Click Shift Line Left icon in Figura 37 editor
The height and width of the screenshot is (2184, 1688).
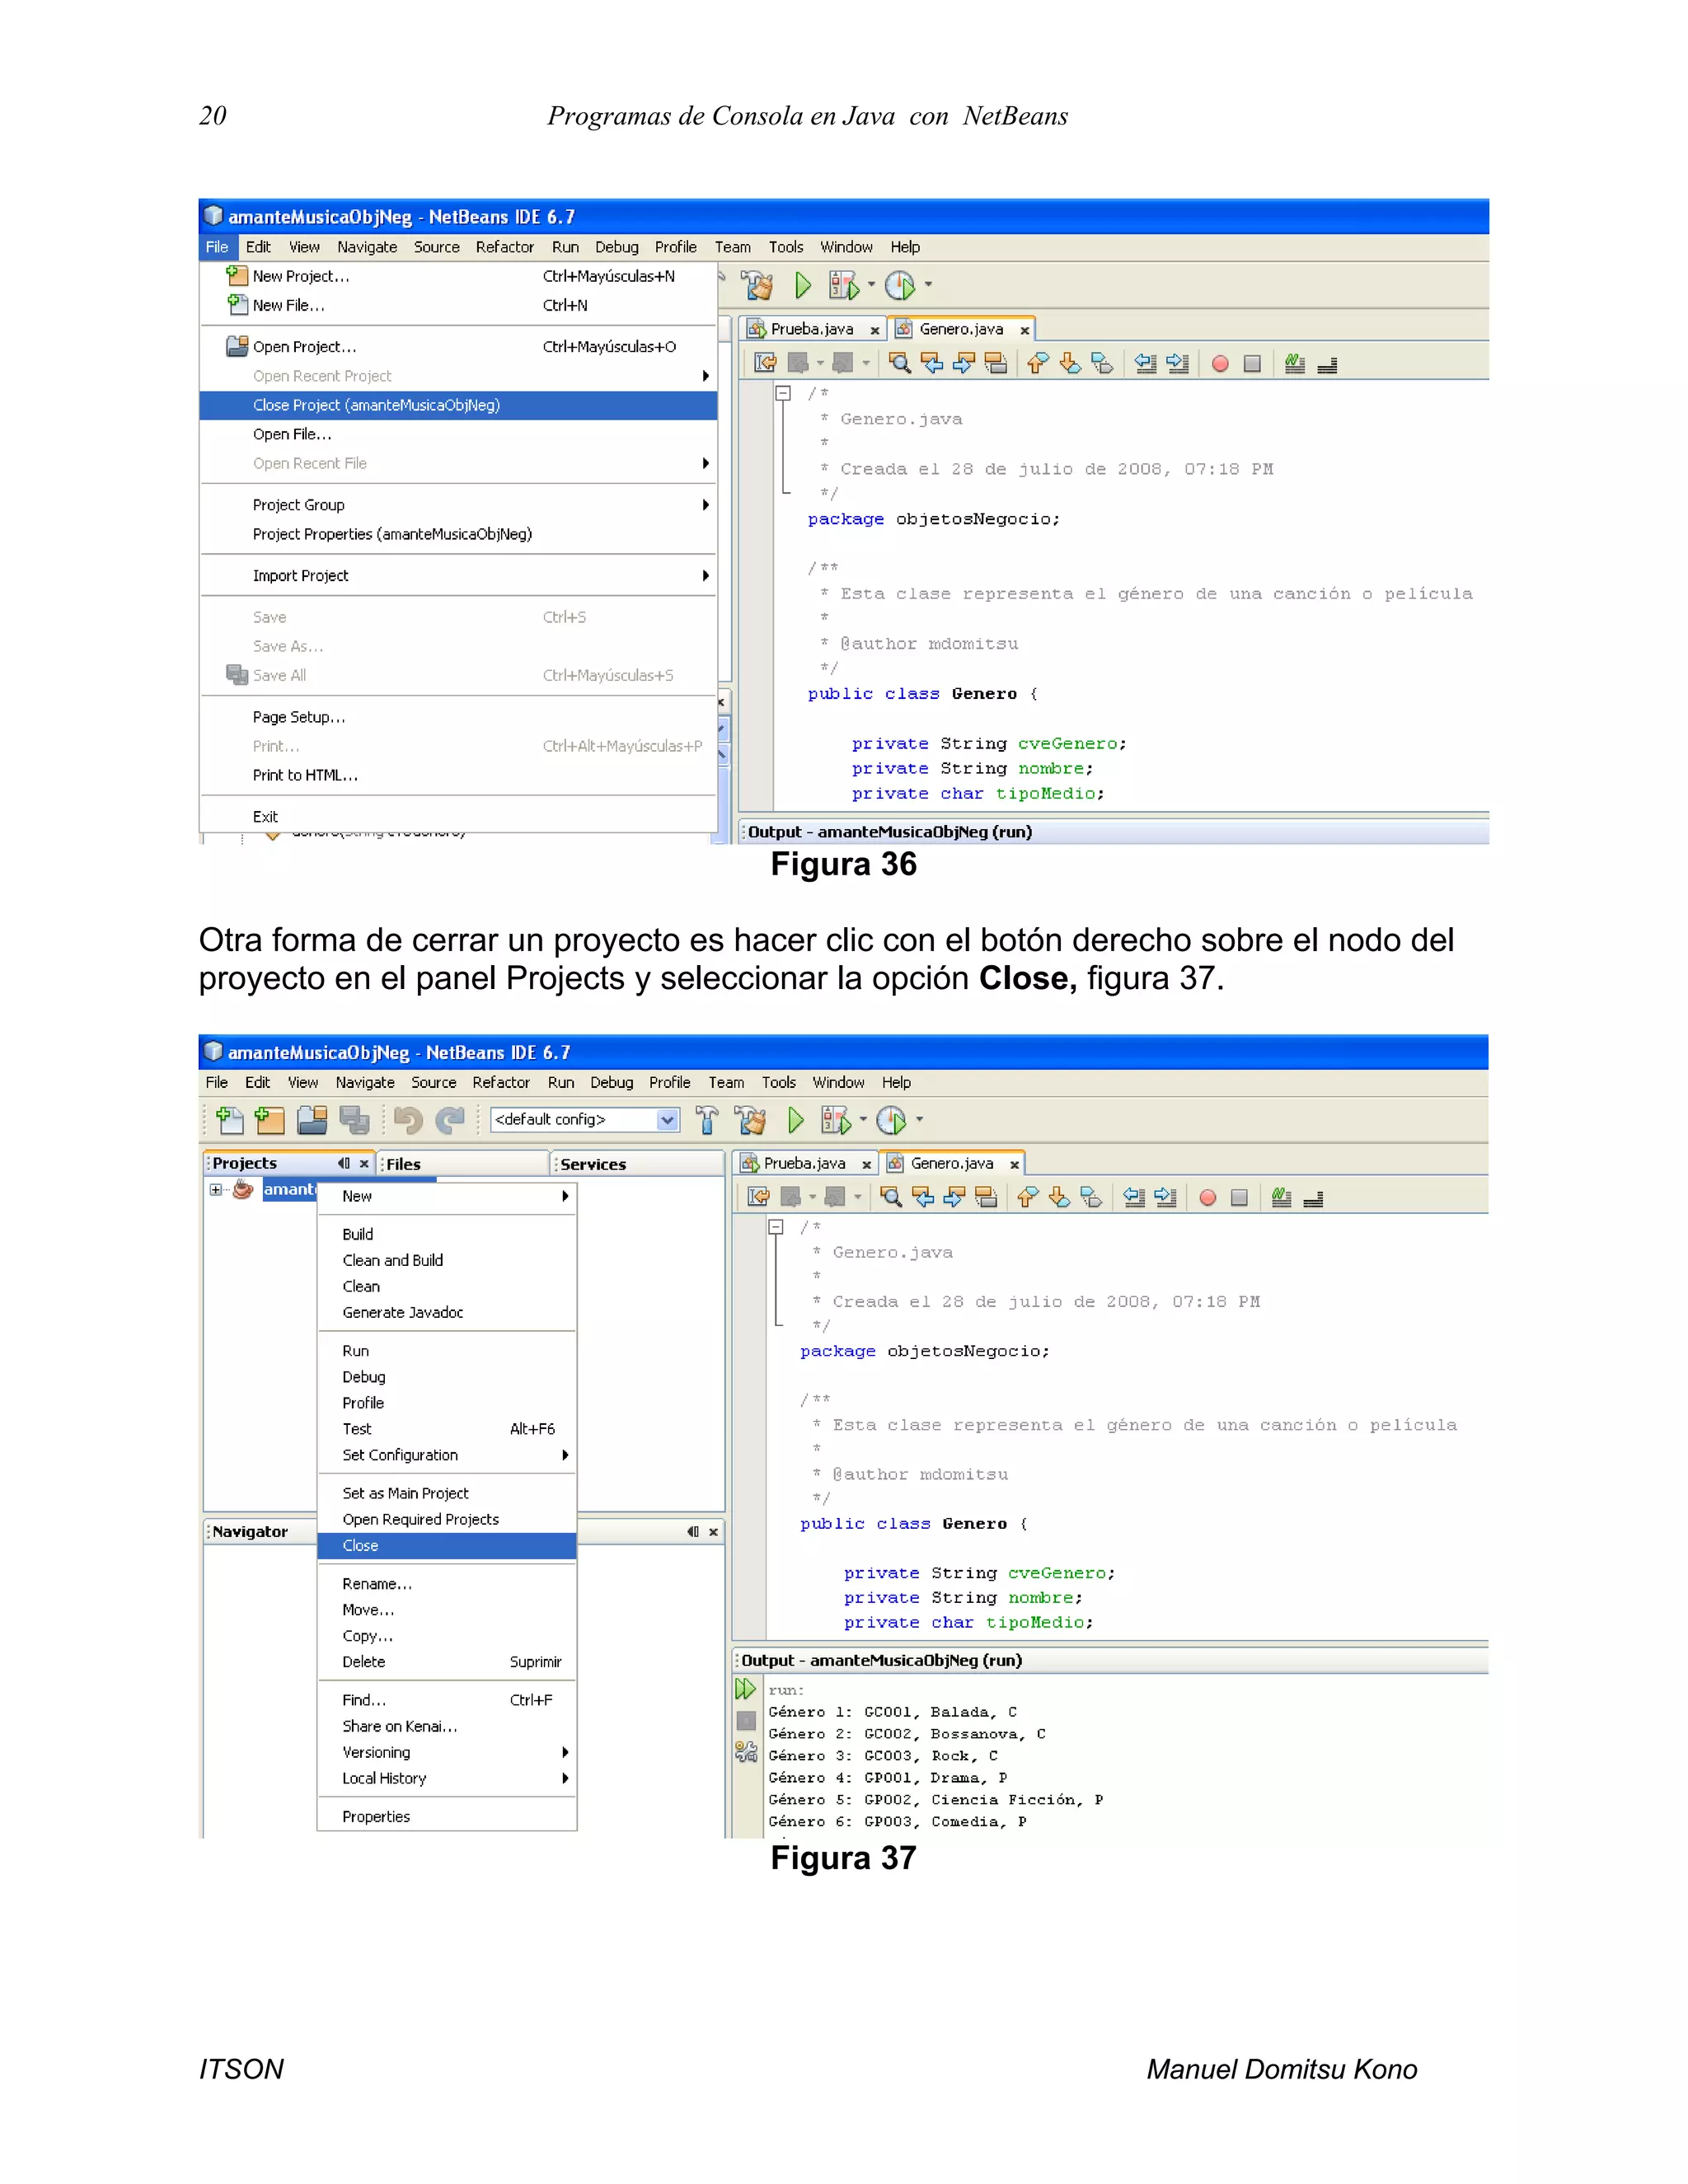tap(1134, 1197)
